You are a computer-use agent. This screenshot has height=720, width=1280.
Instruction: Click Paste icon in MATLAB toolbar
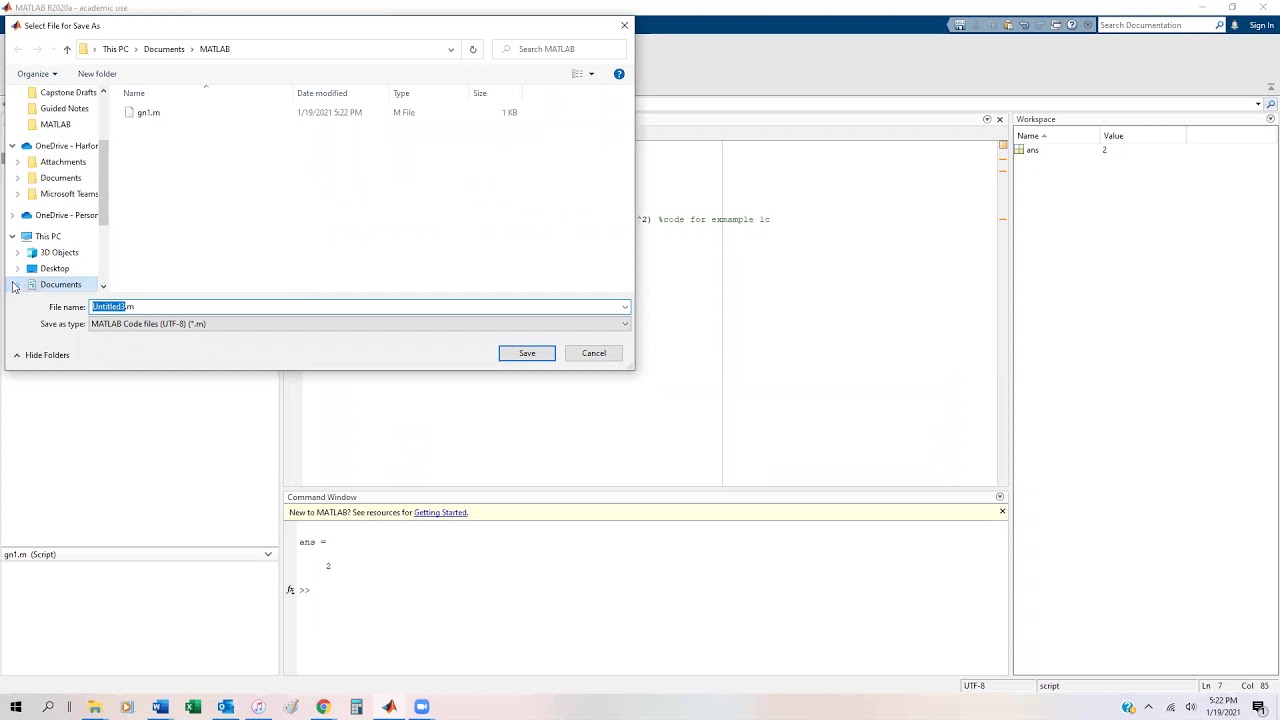click(x=1008, y=25)
